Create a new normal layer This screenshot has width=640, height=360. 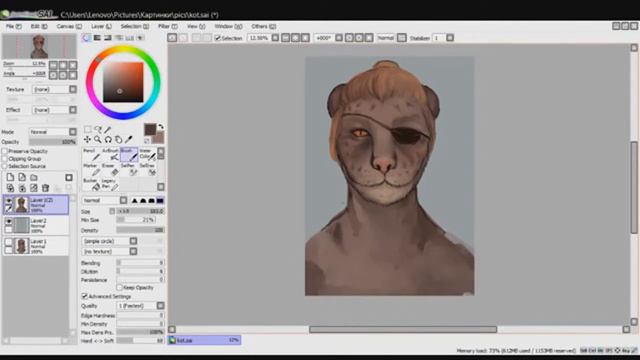pos(10,178)
